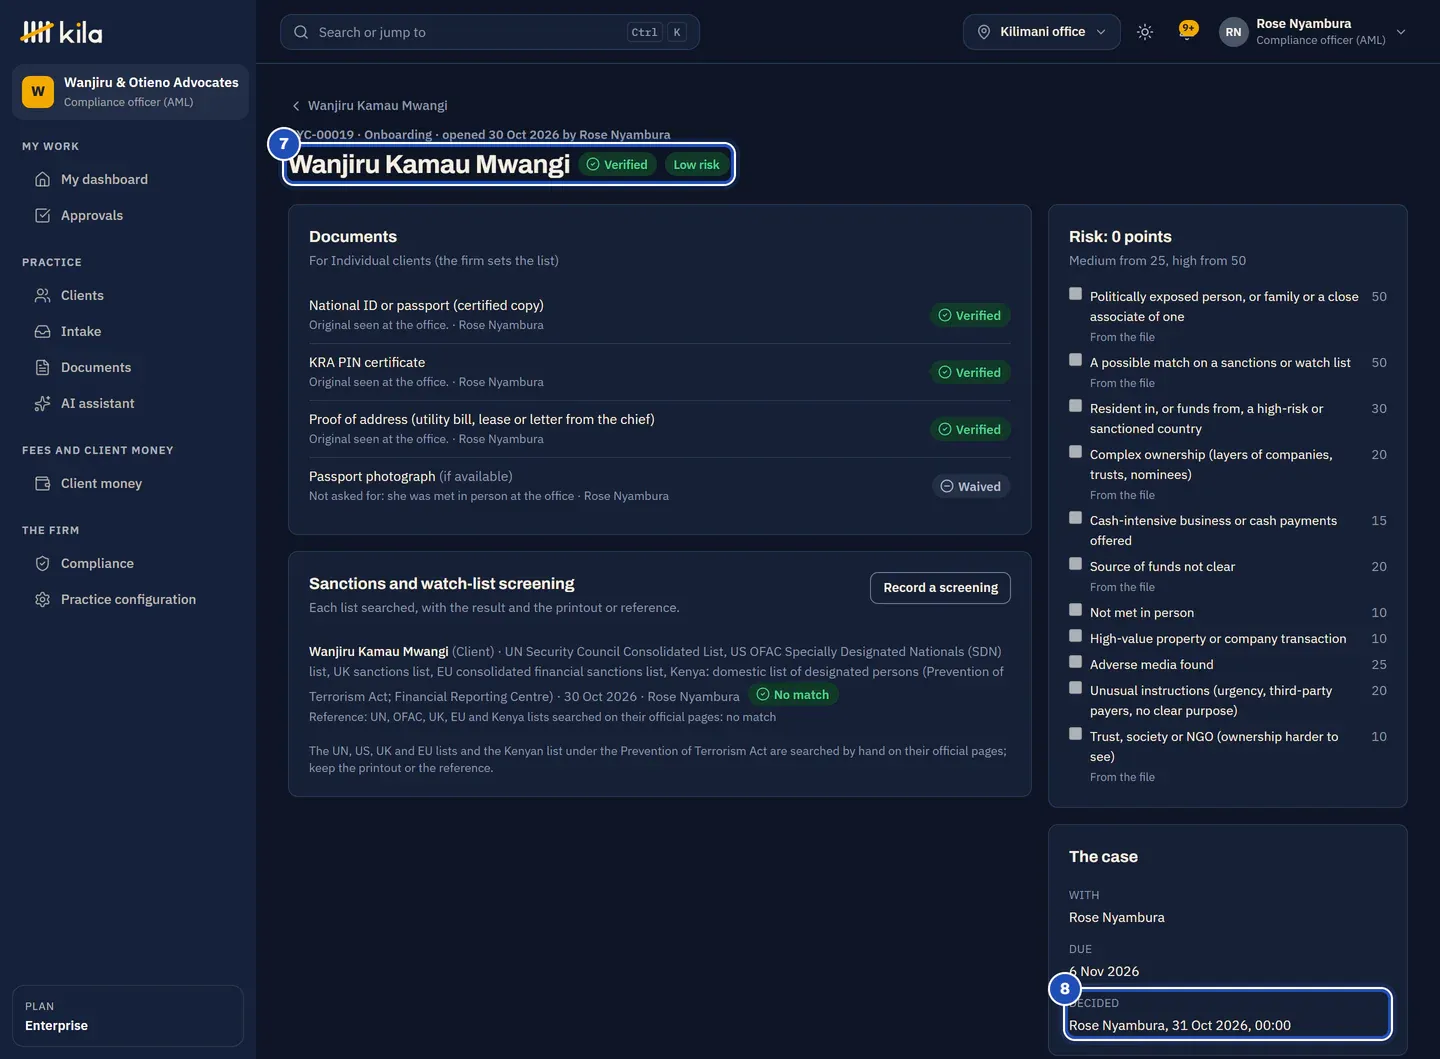The width and height of the screenshot is (1440, 1059).
Task: Go to Approvals in the sidebar
Action: pyautogui.click(x=128, y=215)
